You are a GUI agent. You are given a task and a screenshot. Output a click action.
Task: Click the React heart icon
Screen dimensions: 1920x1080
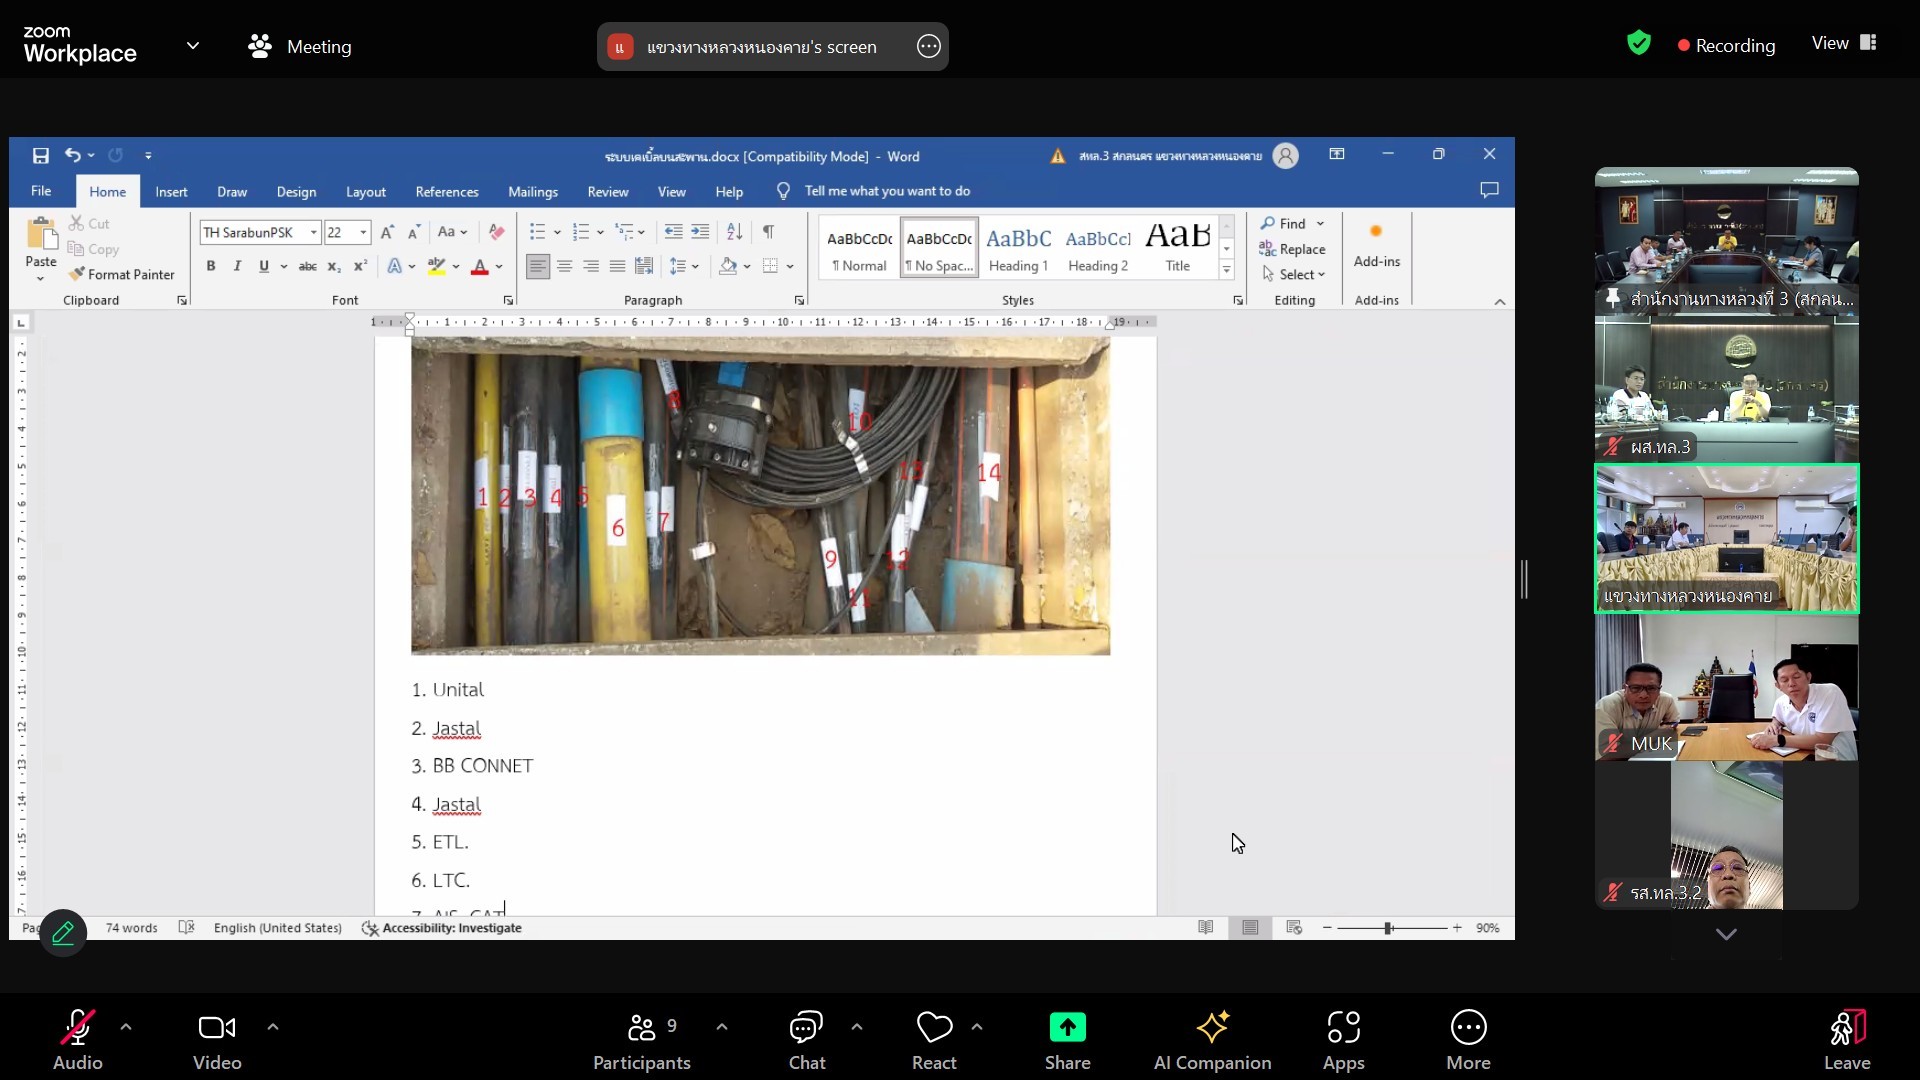[x=934, y=1028]
